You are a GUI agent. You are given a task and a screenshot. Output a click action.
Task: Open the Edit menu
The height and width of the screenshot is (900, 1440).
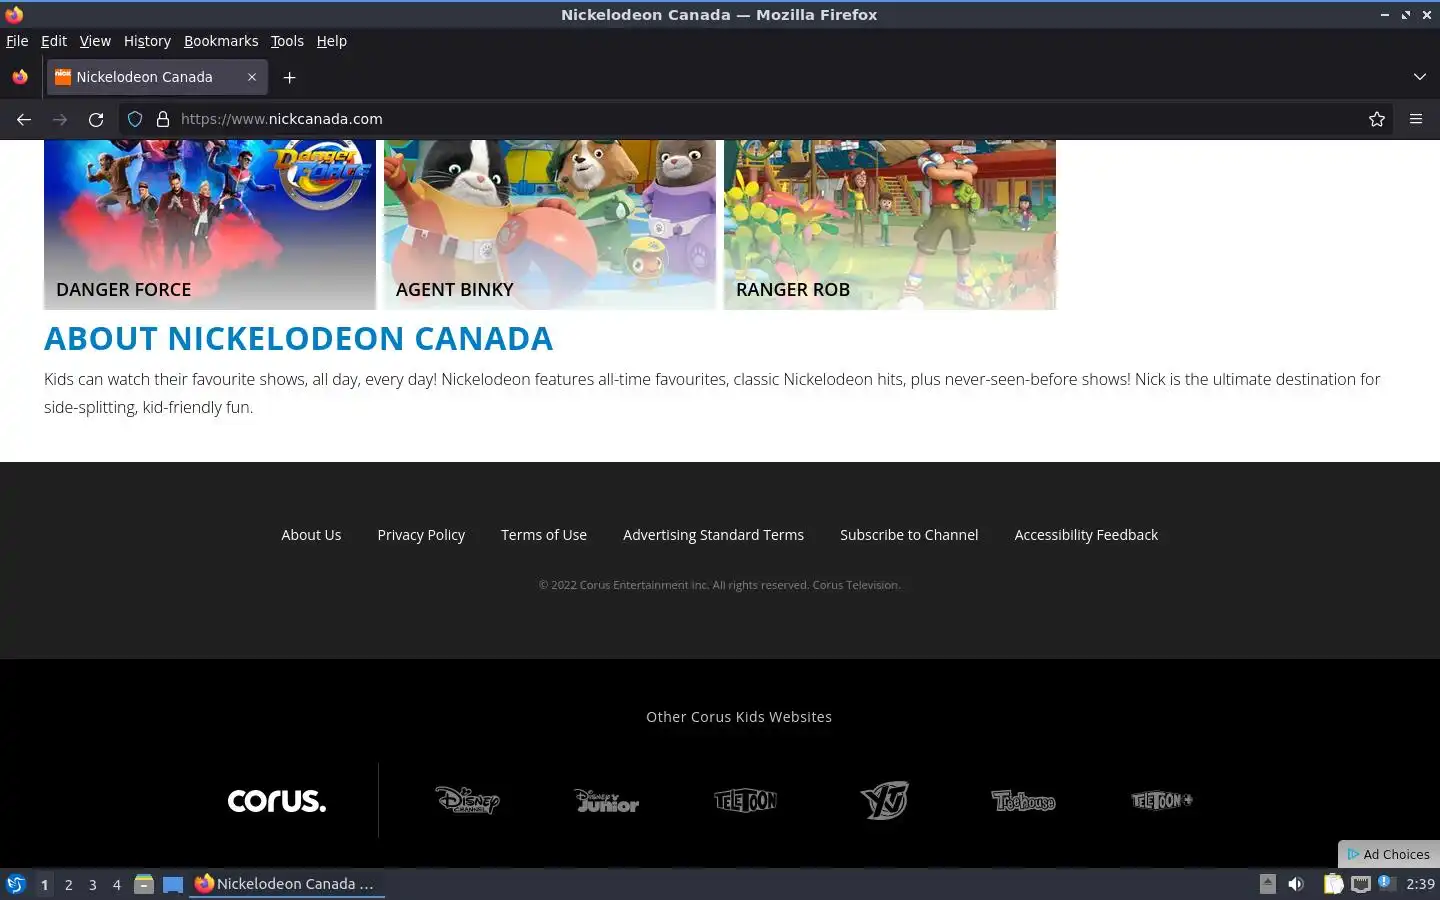tap(53, 41)
